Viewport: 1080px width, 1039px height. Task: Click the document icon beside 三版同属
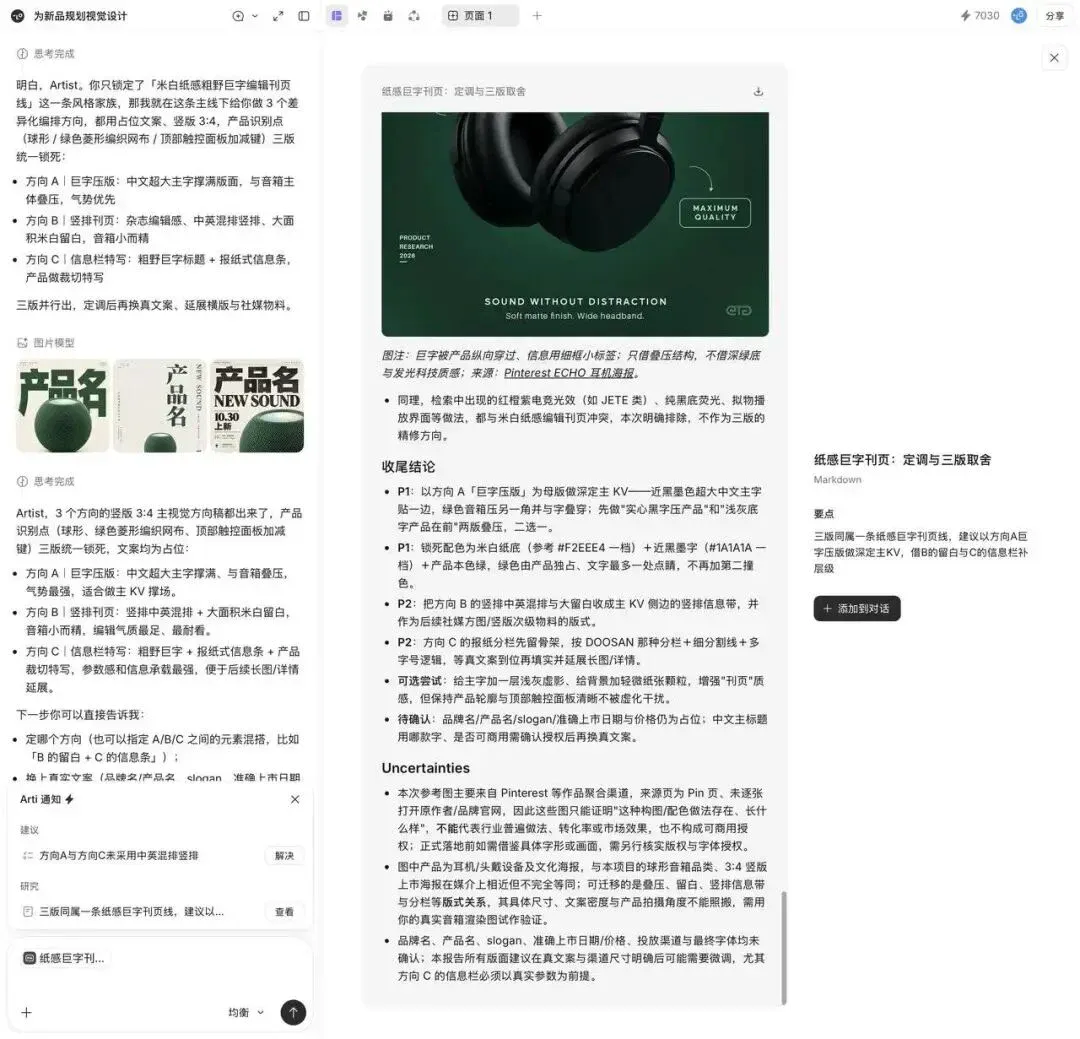tap(28, 912)
